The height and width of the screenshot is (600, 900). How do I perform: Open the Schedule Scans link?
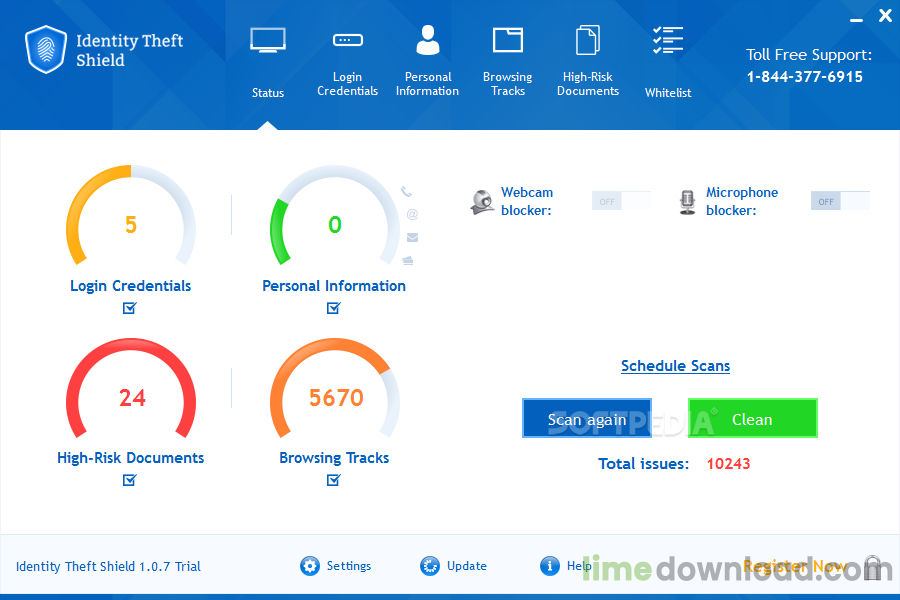click(675, 366)
